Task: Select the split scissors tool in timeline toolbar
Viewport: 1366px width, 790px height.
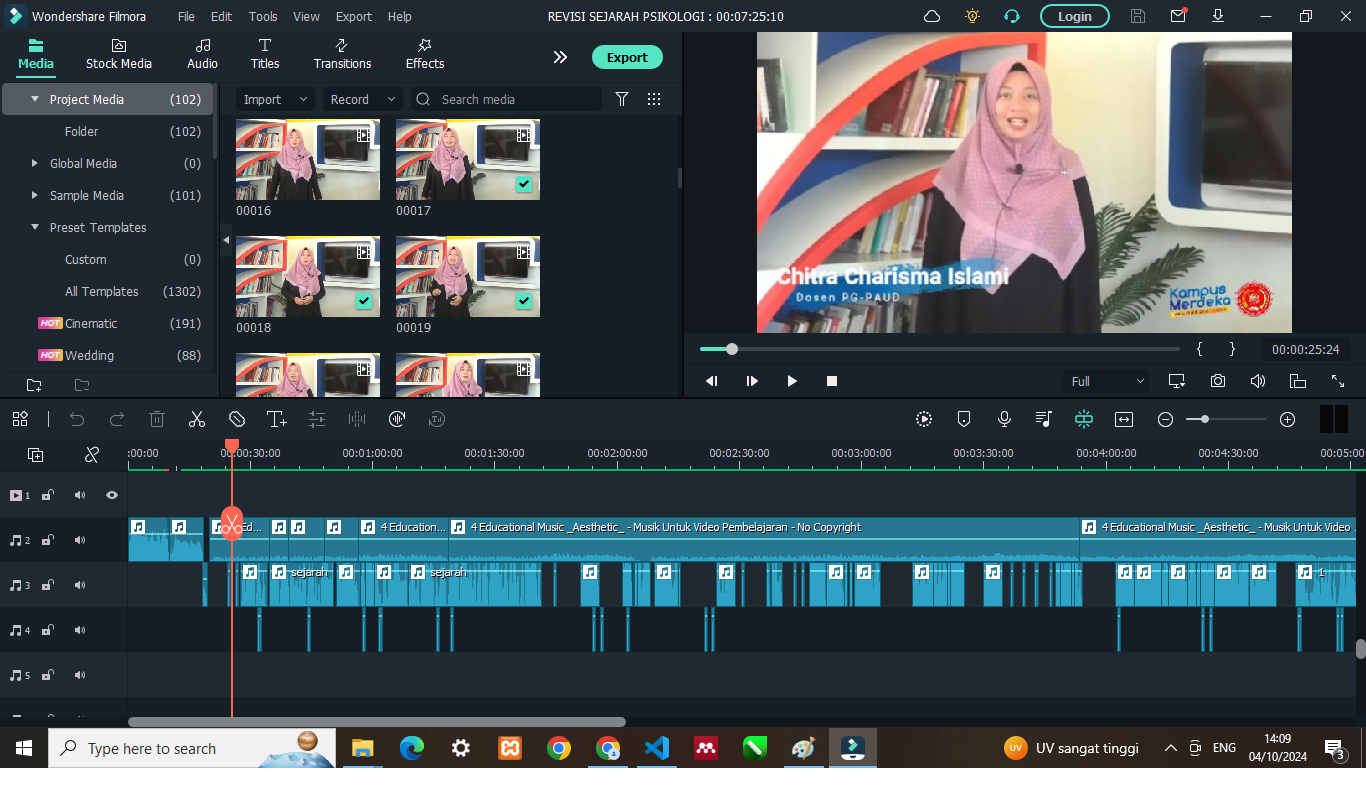Action: click(x=197, y=420)
